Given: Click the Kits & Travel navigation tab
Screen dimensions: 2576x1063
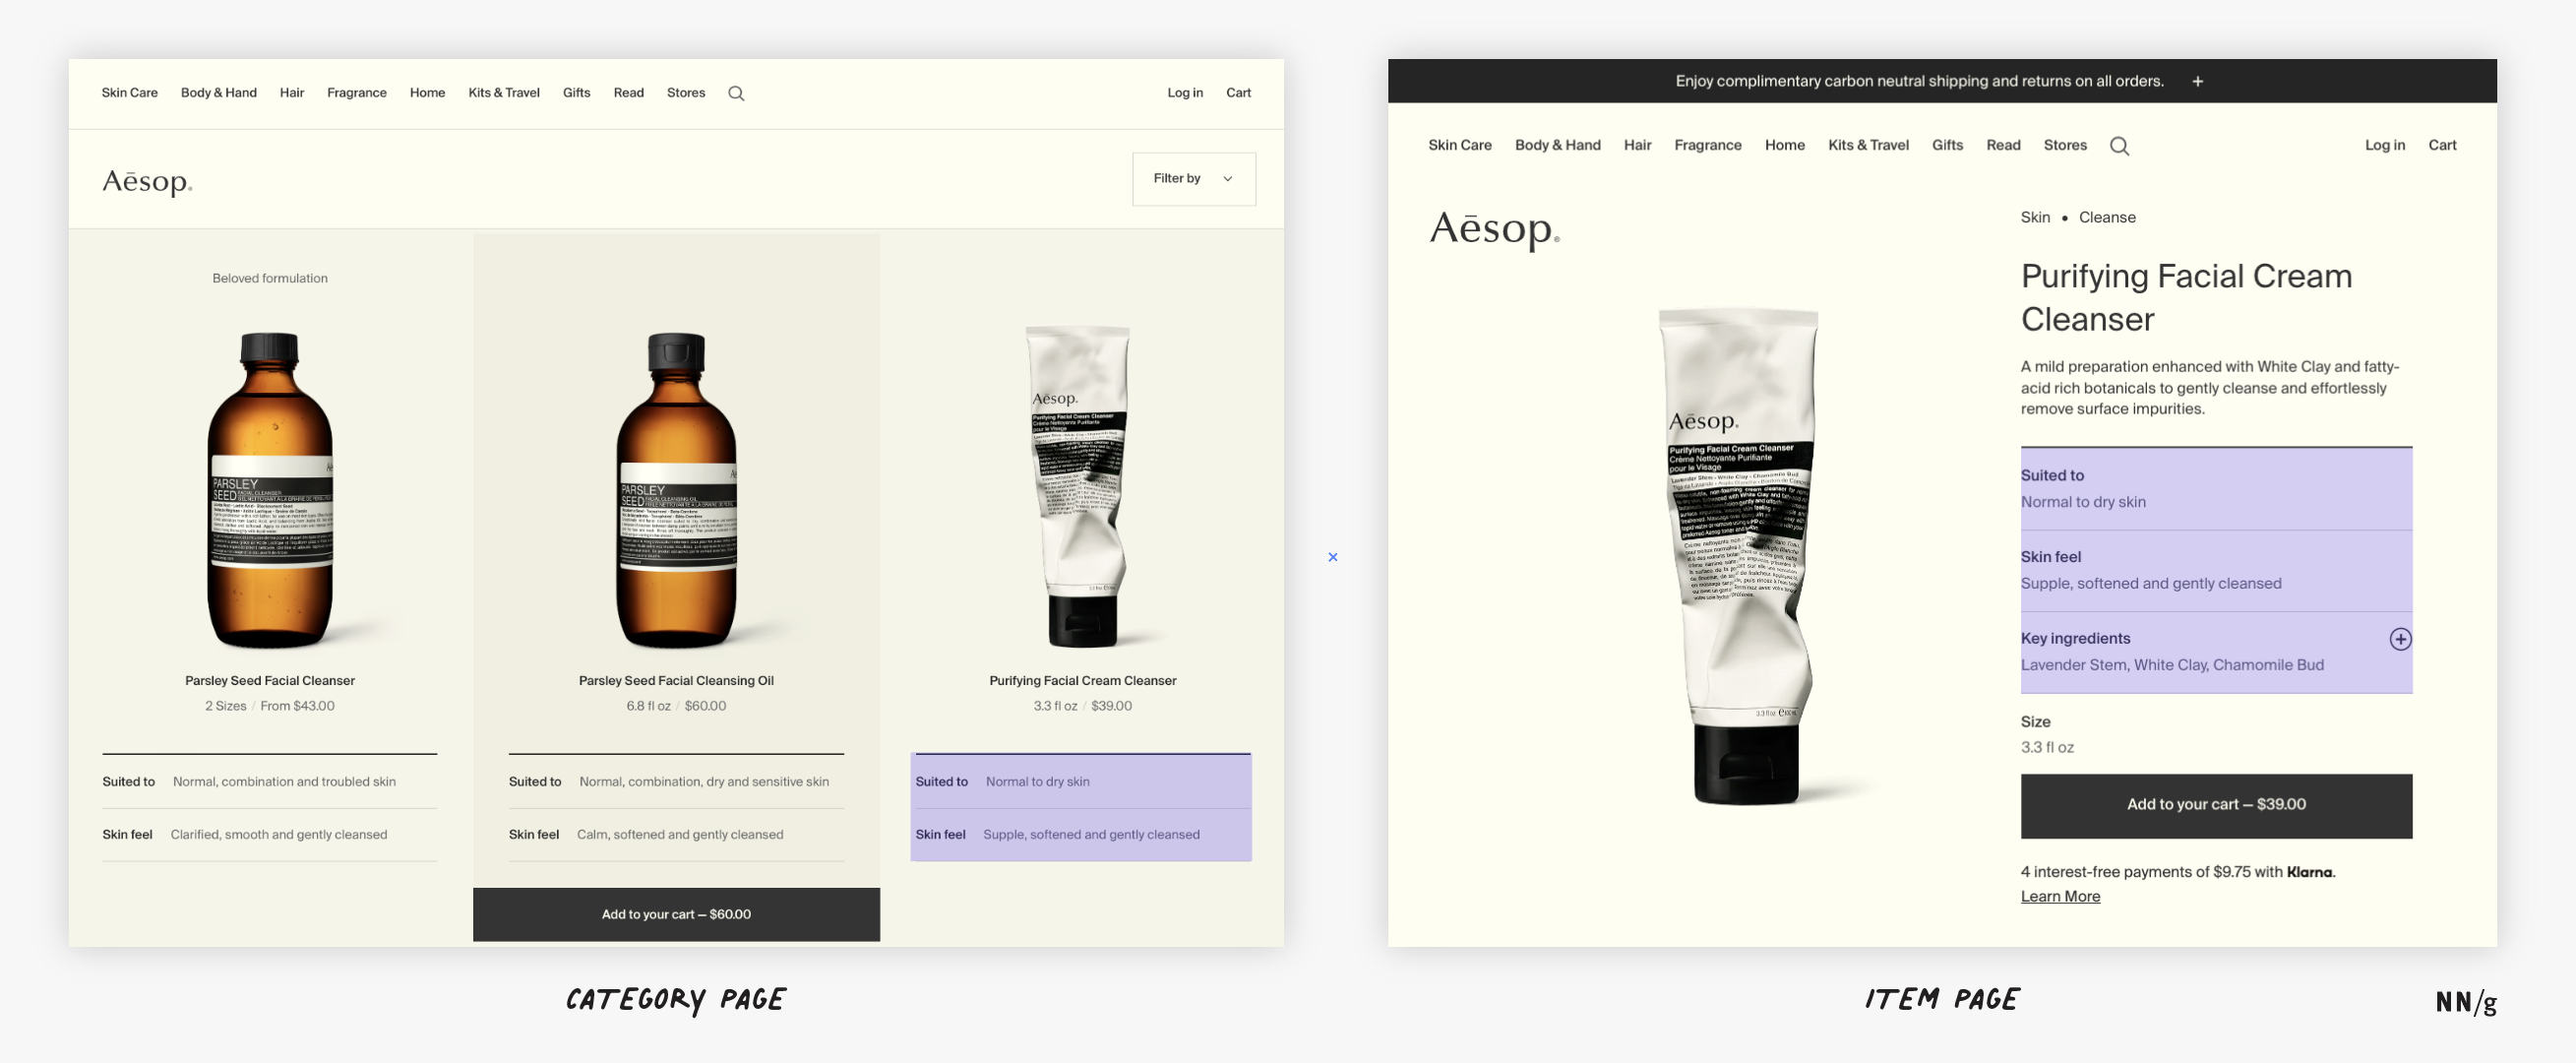Looking at the screenshot, I should tap(503, 92).
